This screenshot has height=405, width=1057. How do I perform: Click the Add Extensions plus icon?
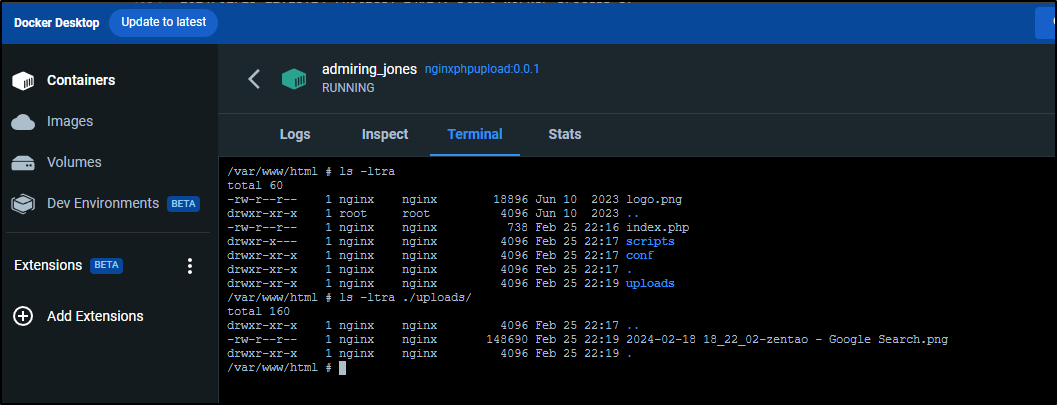[23, 316]
